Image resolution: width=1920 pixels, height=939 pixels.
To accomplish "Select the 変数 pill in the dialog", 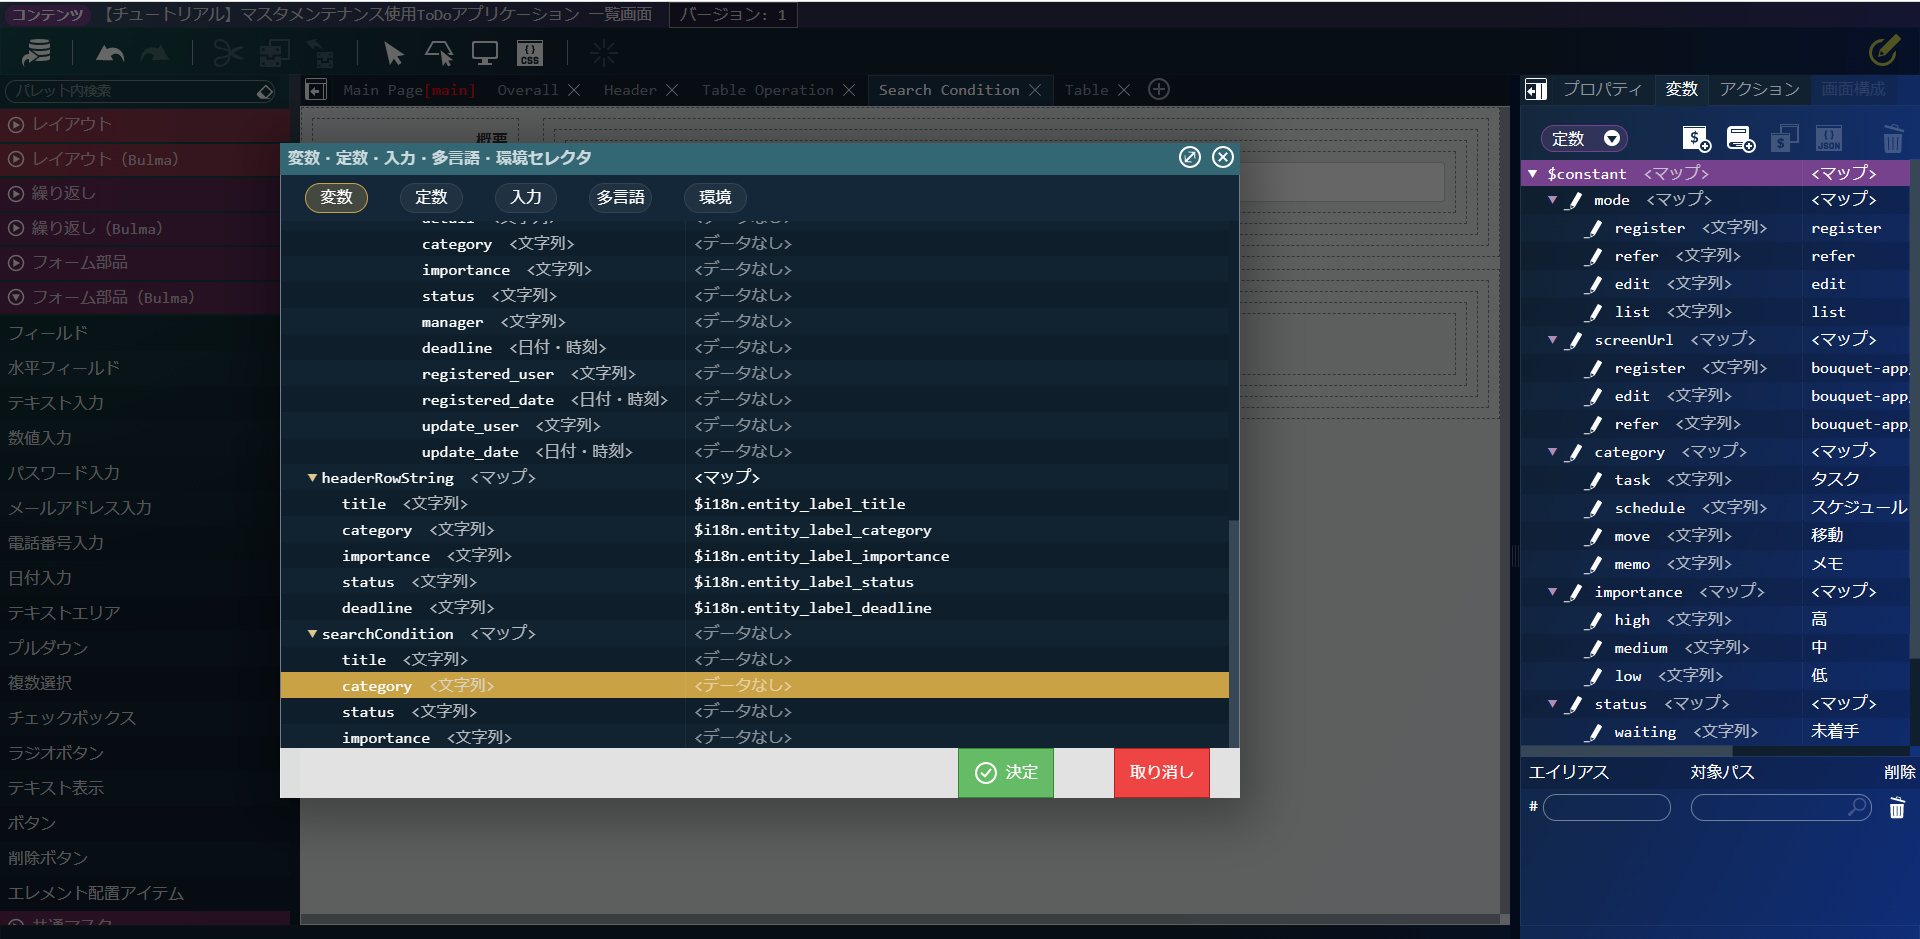I will (x=336, y=197).
